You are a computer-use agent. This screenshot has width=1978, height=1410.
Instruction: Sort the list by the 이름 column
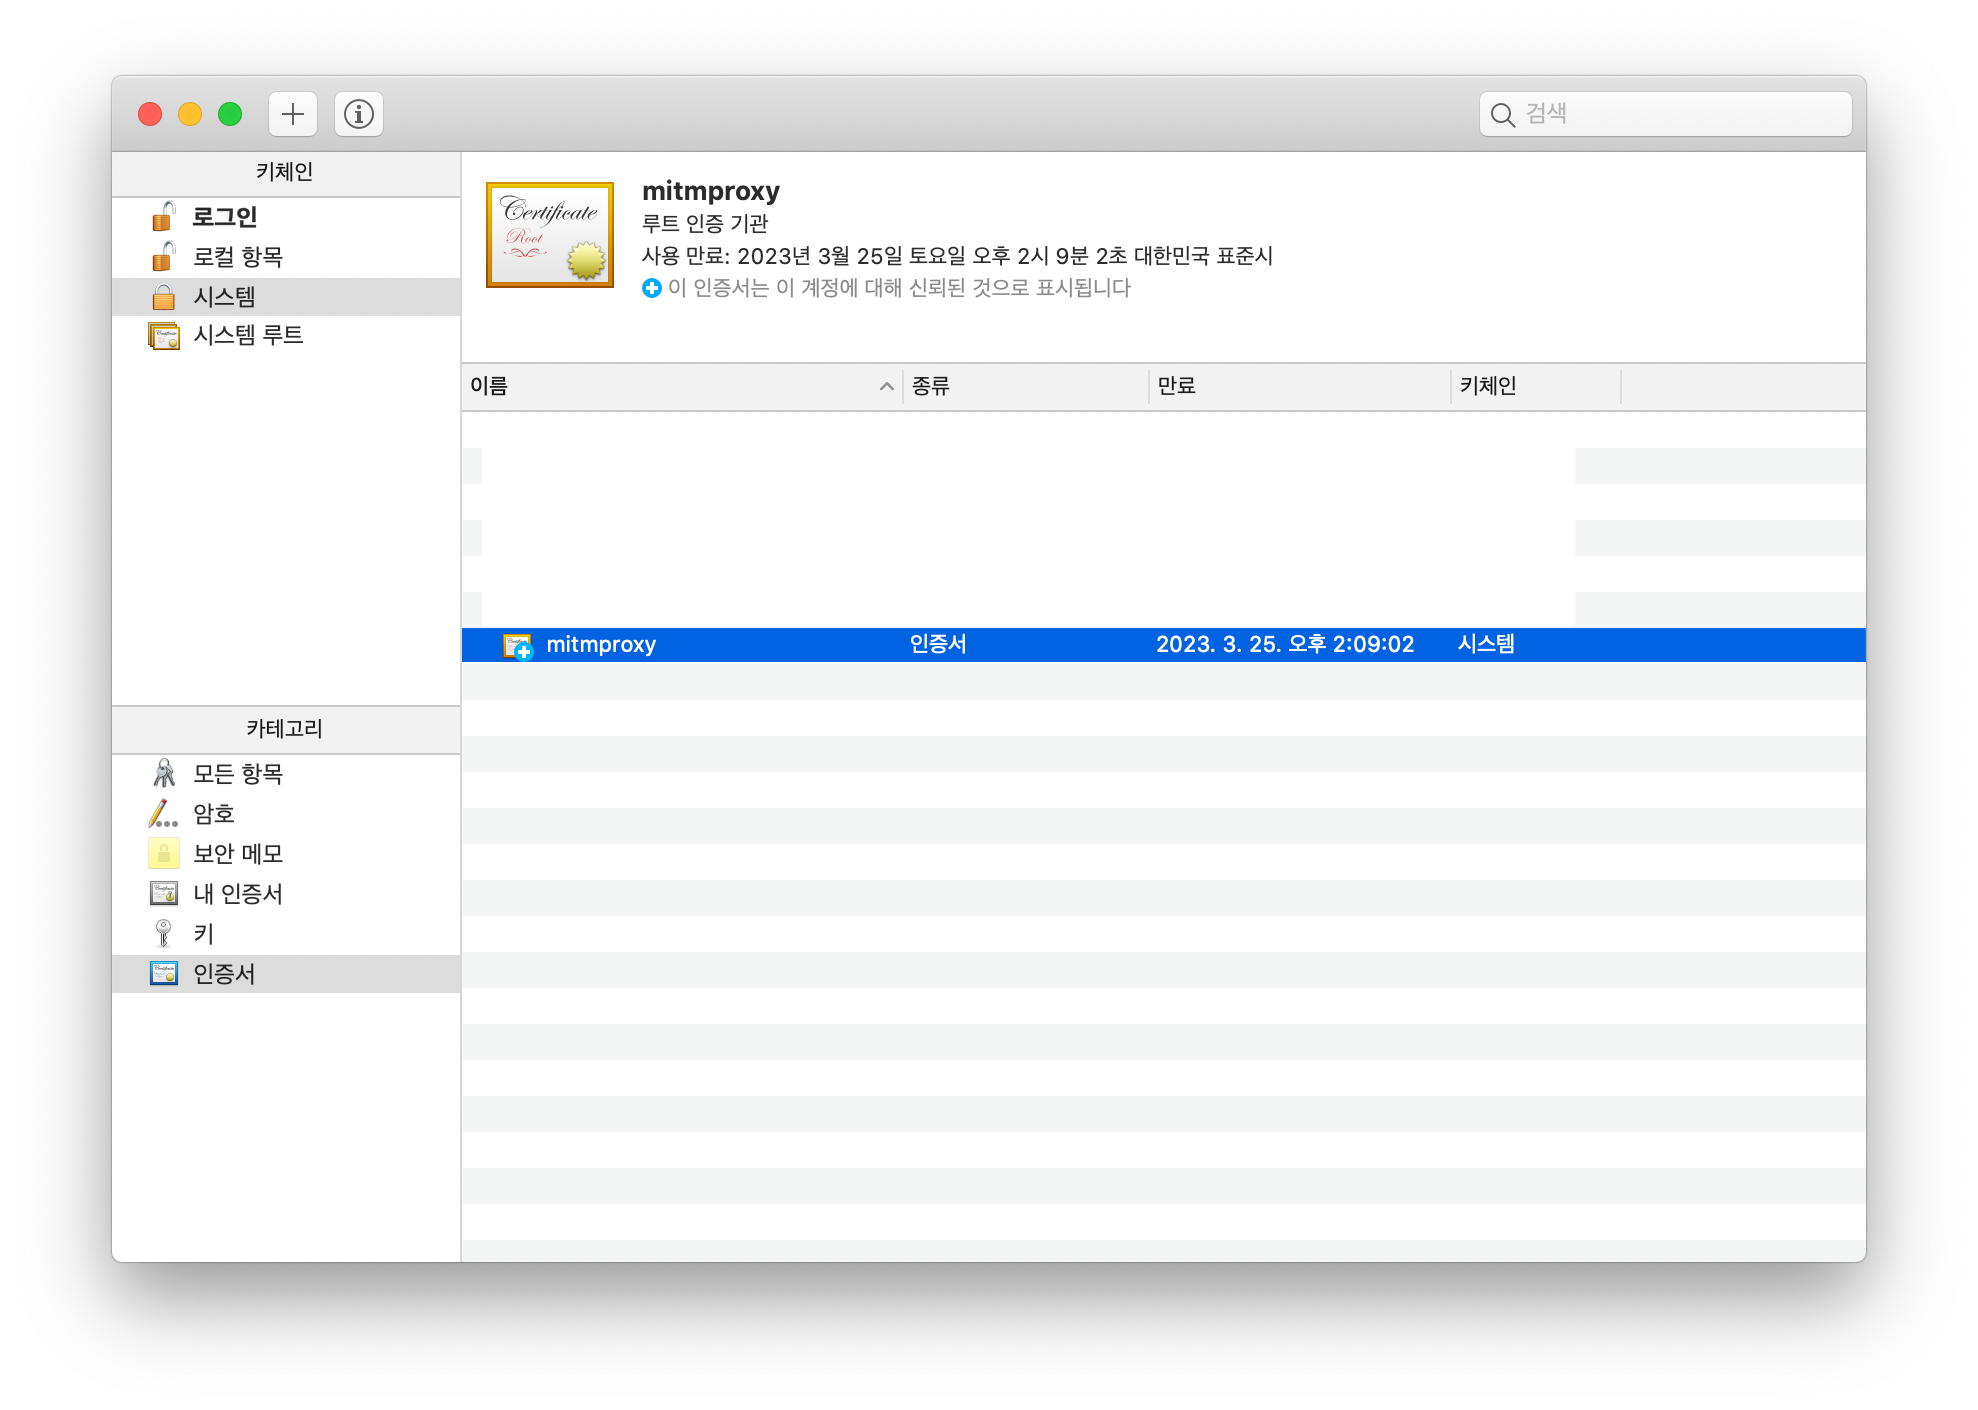(682, 386)
